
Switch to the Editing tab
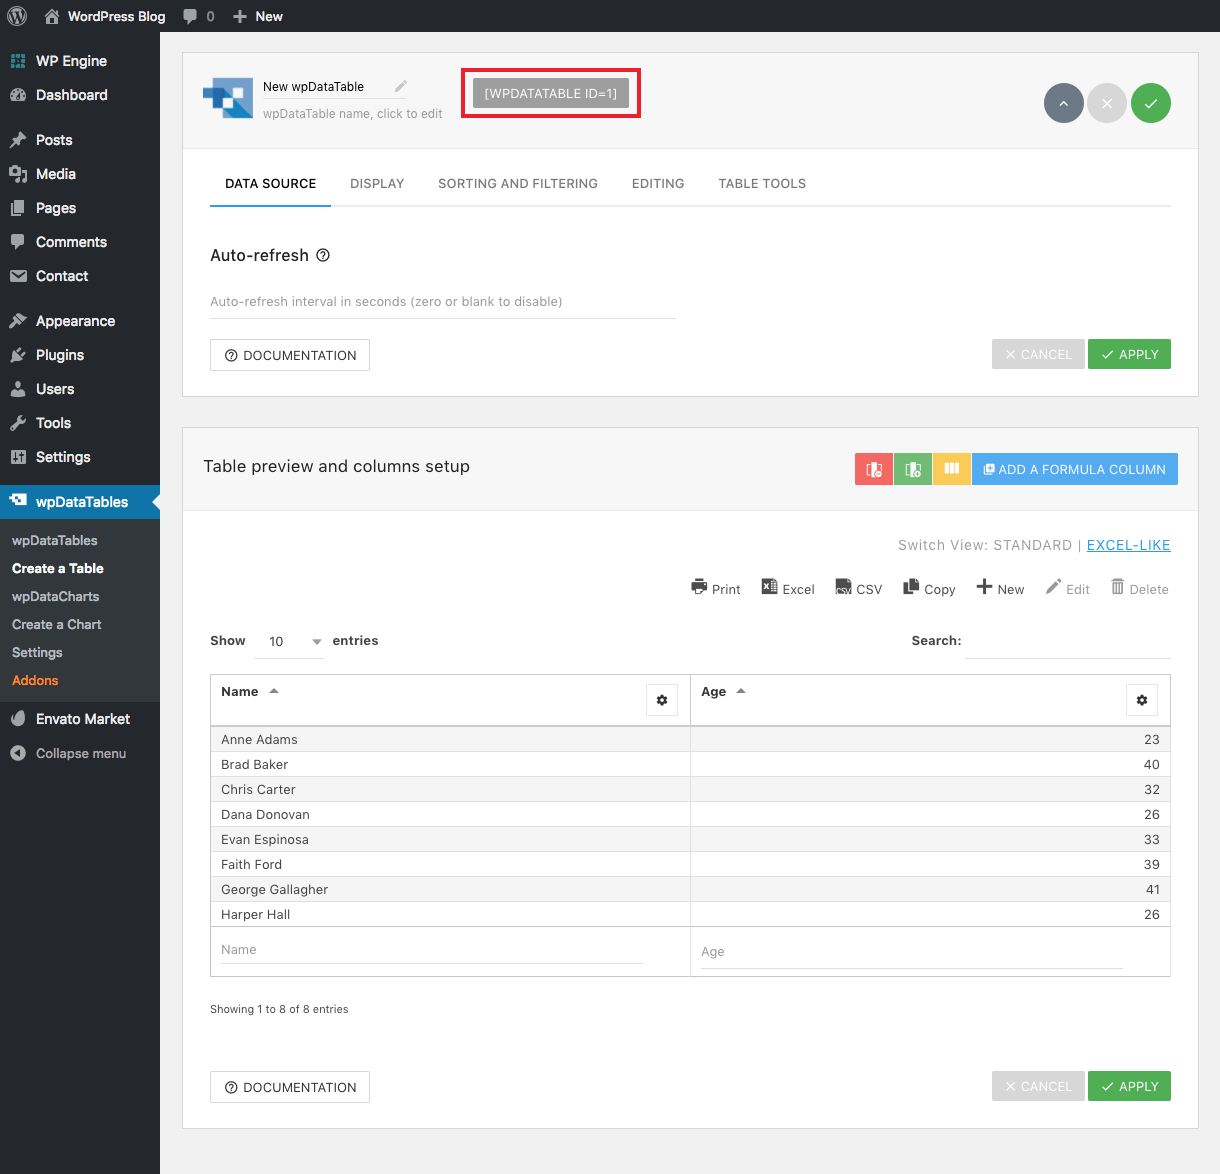tap(658, 184)
